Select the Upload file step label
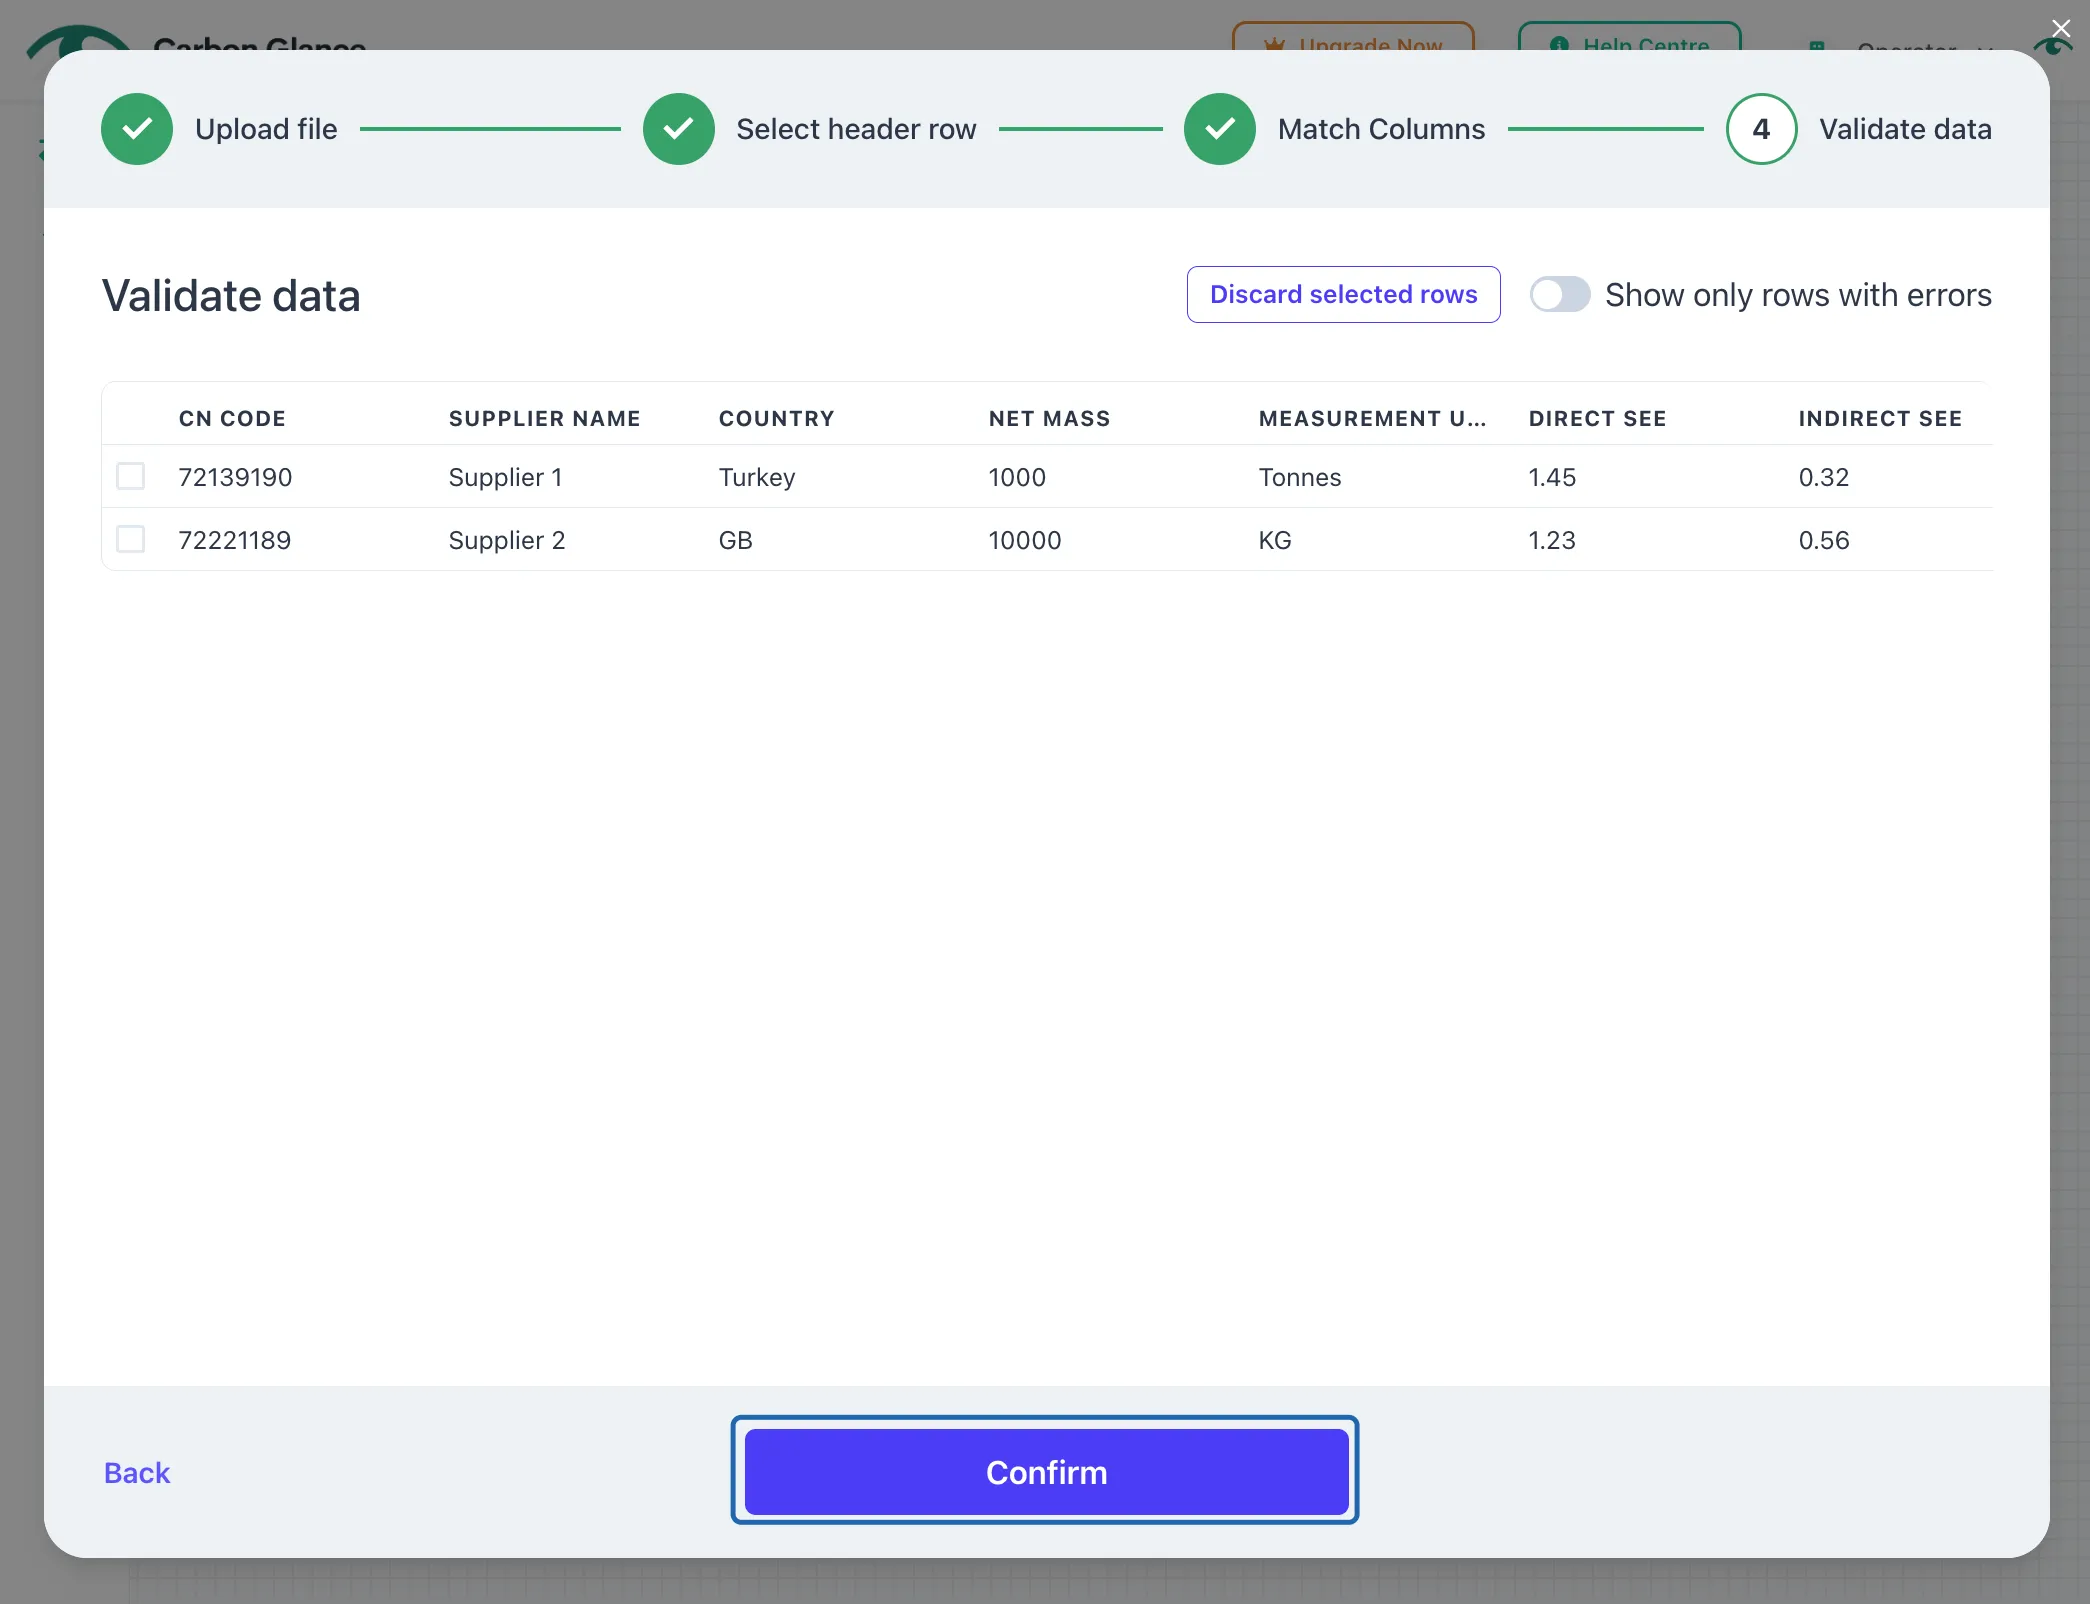 266,129
